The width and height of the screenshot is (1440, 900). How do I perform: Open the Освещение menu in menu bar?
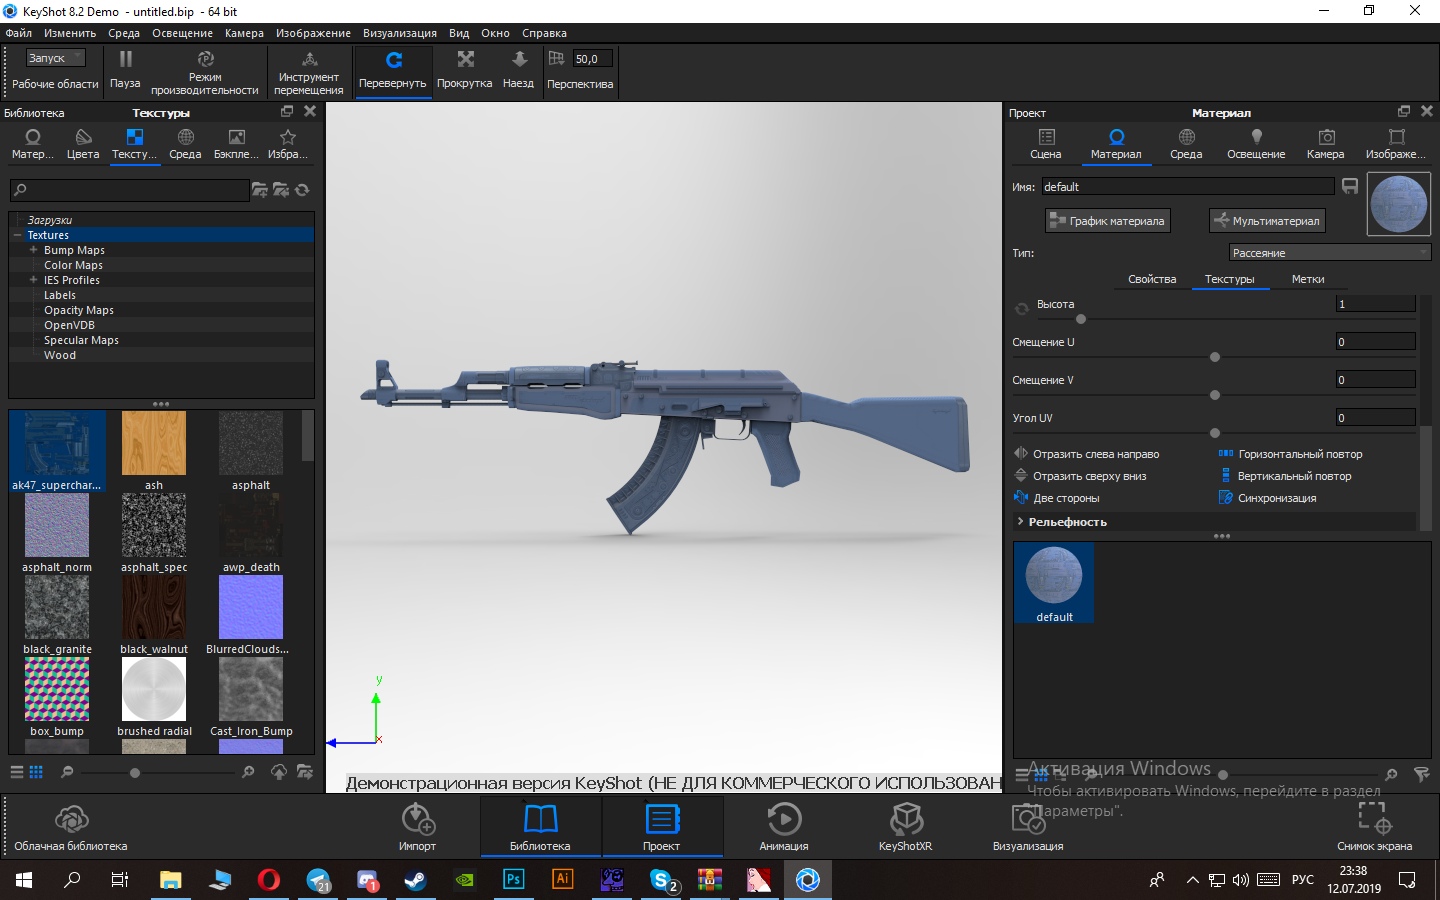[182, 33]
